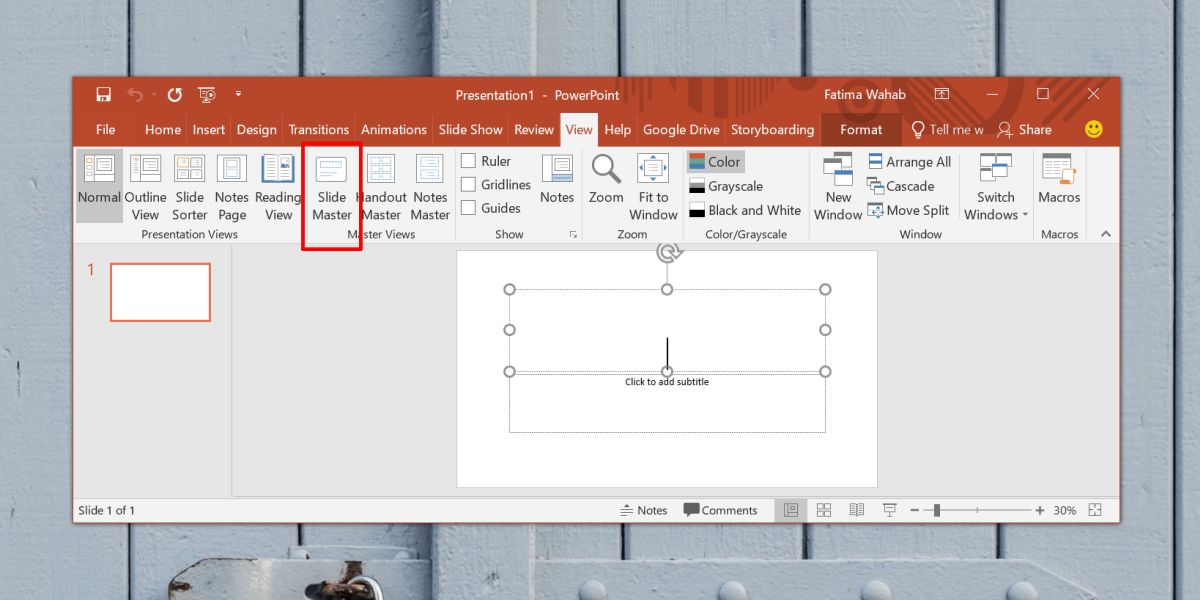Open the Storyboarding tab
Viewport: 1200px width, 600px height.
coord(772,129)
